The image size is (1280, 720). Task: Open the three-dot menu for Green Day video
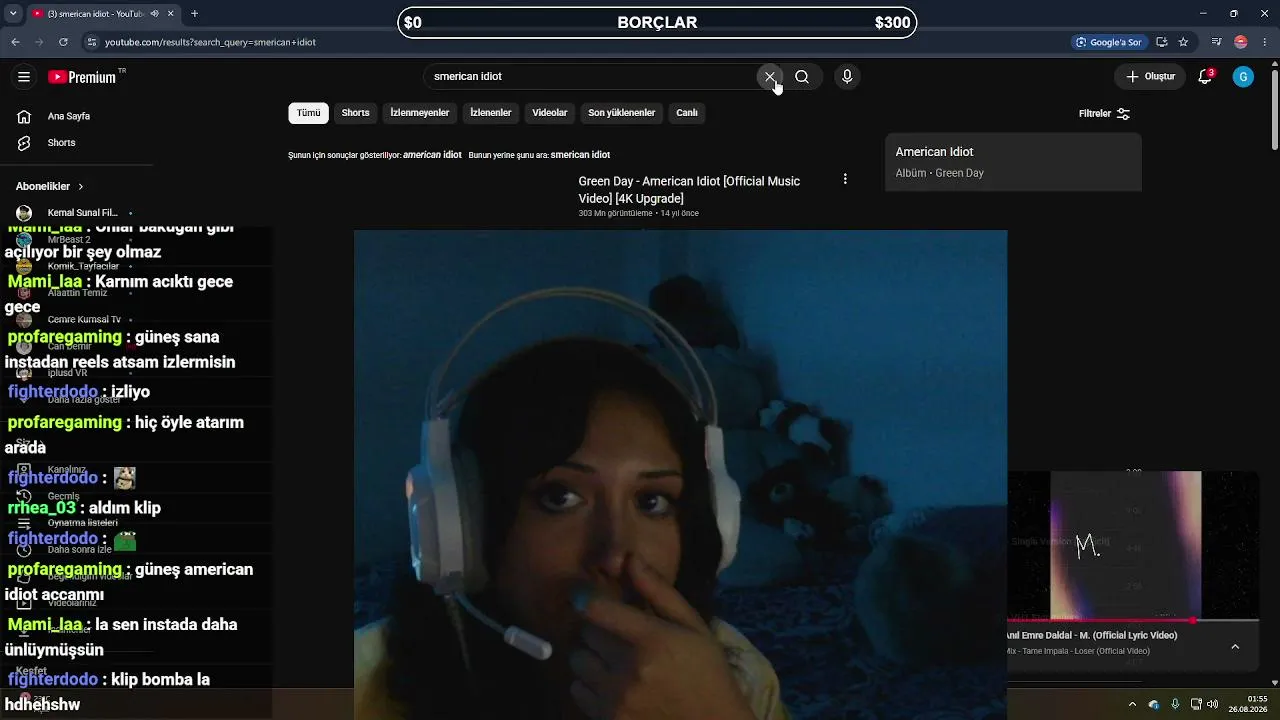pos(845,179)
